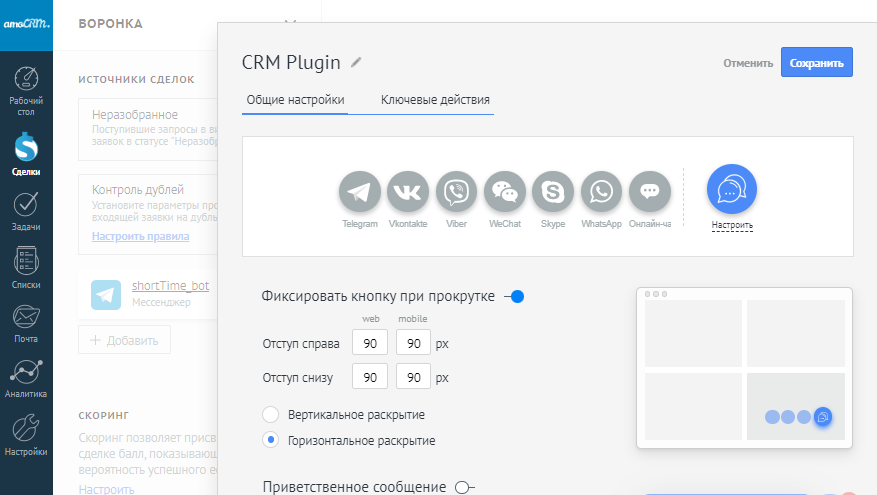Open the Общие настройки tab
The height and width of the screenshot is (495, 877).
click(295, 100)
